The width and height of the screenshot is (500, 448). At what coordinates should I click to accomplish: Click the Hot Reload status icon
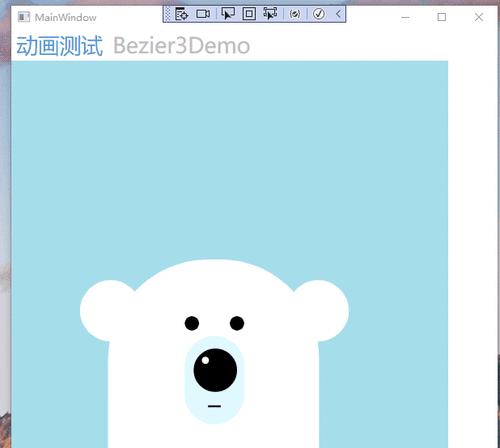pyautogui.click(x=295, y=14)
